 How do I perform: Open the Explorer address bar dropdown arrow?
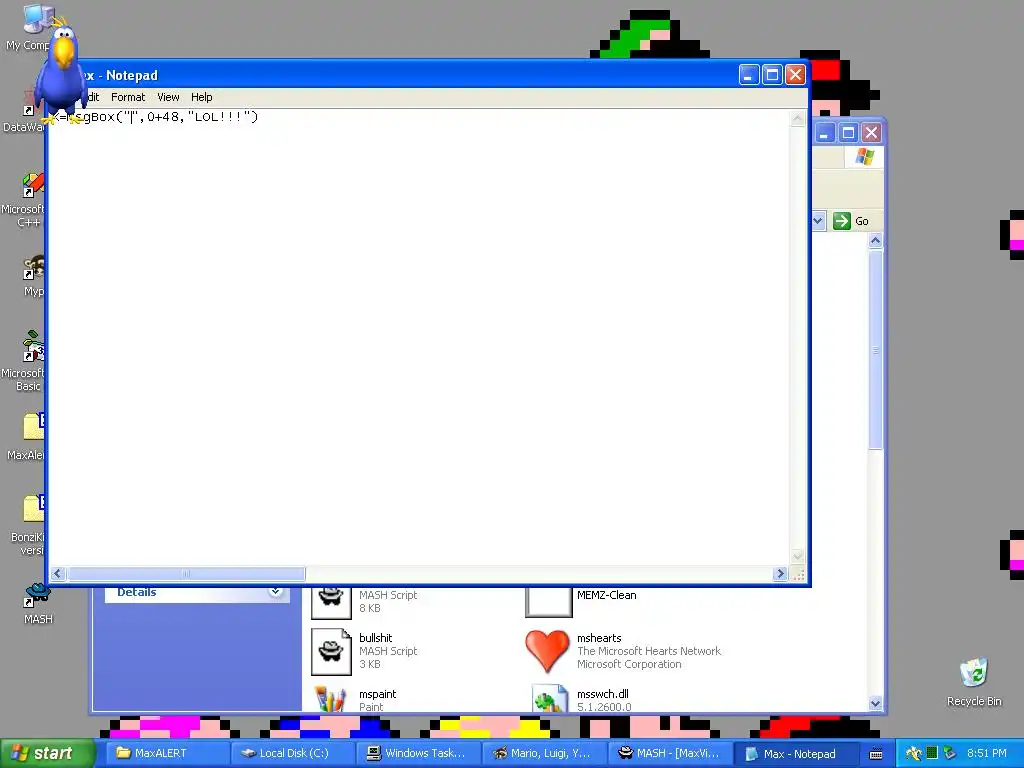tap(818, 221)
